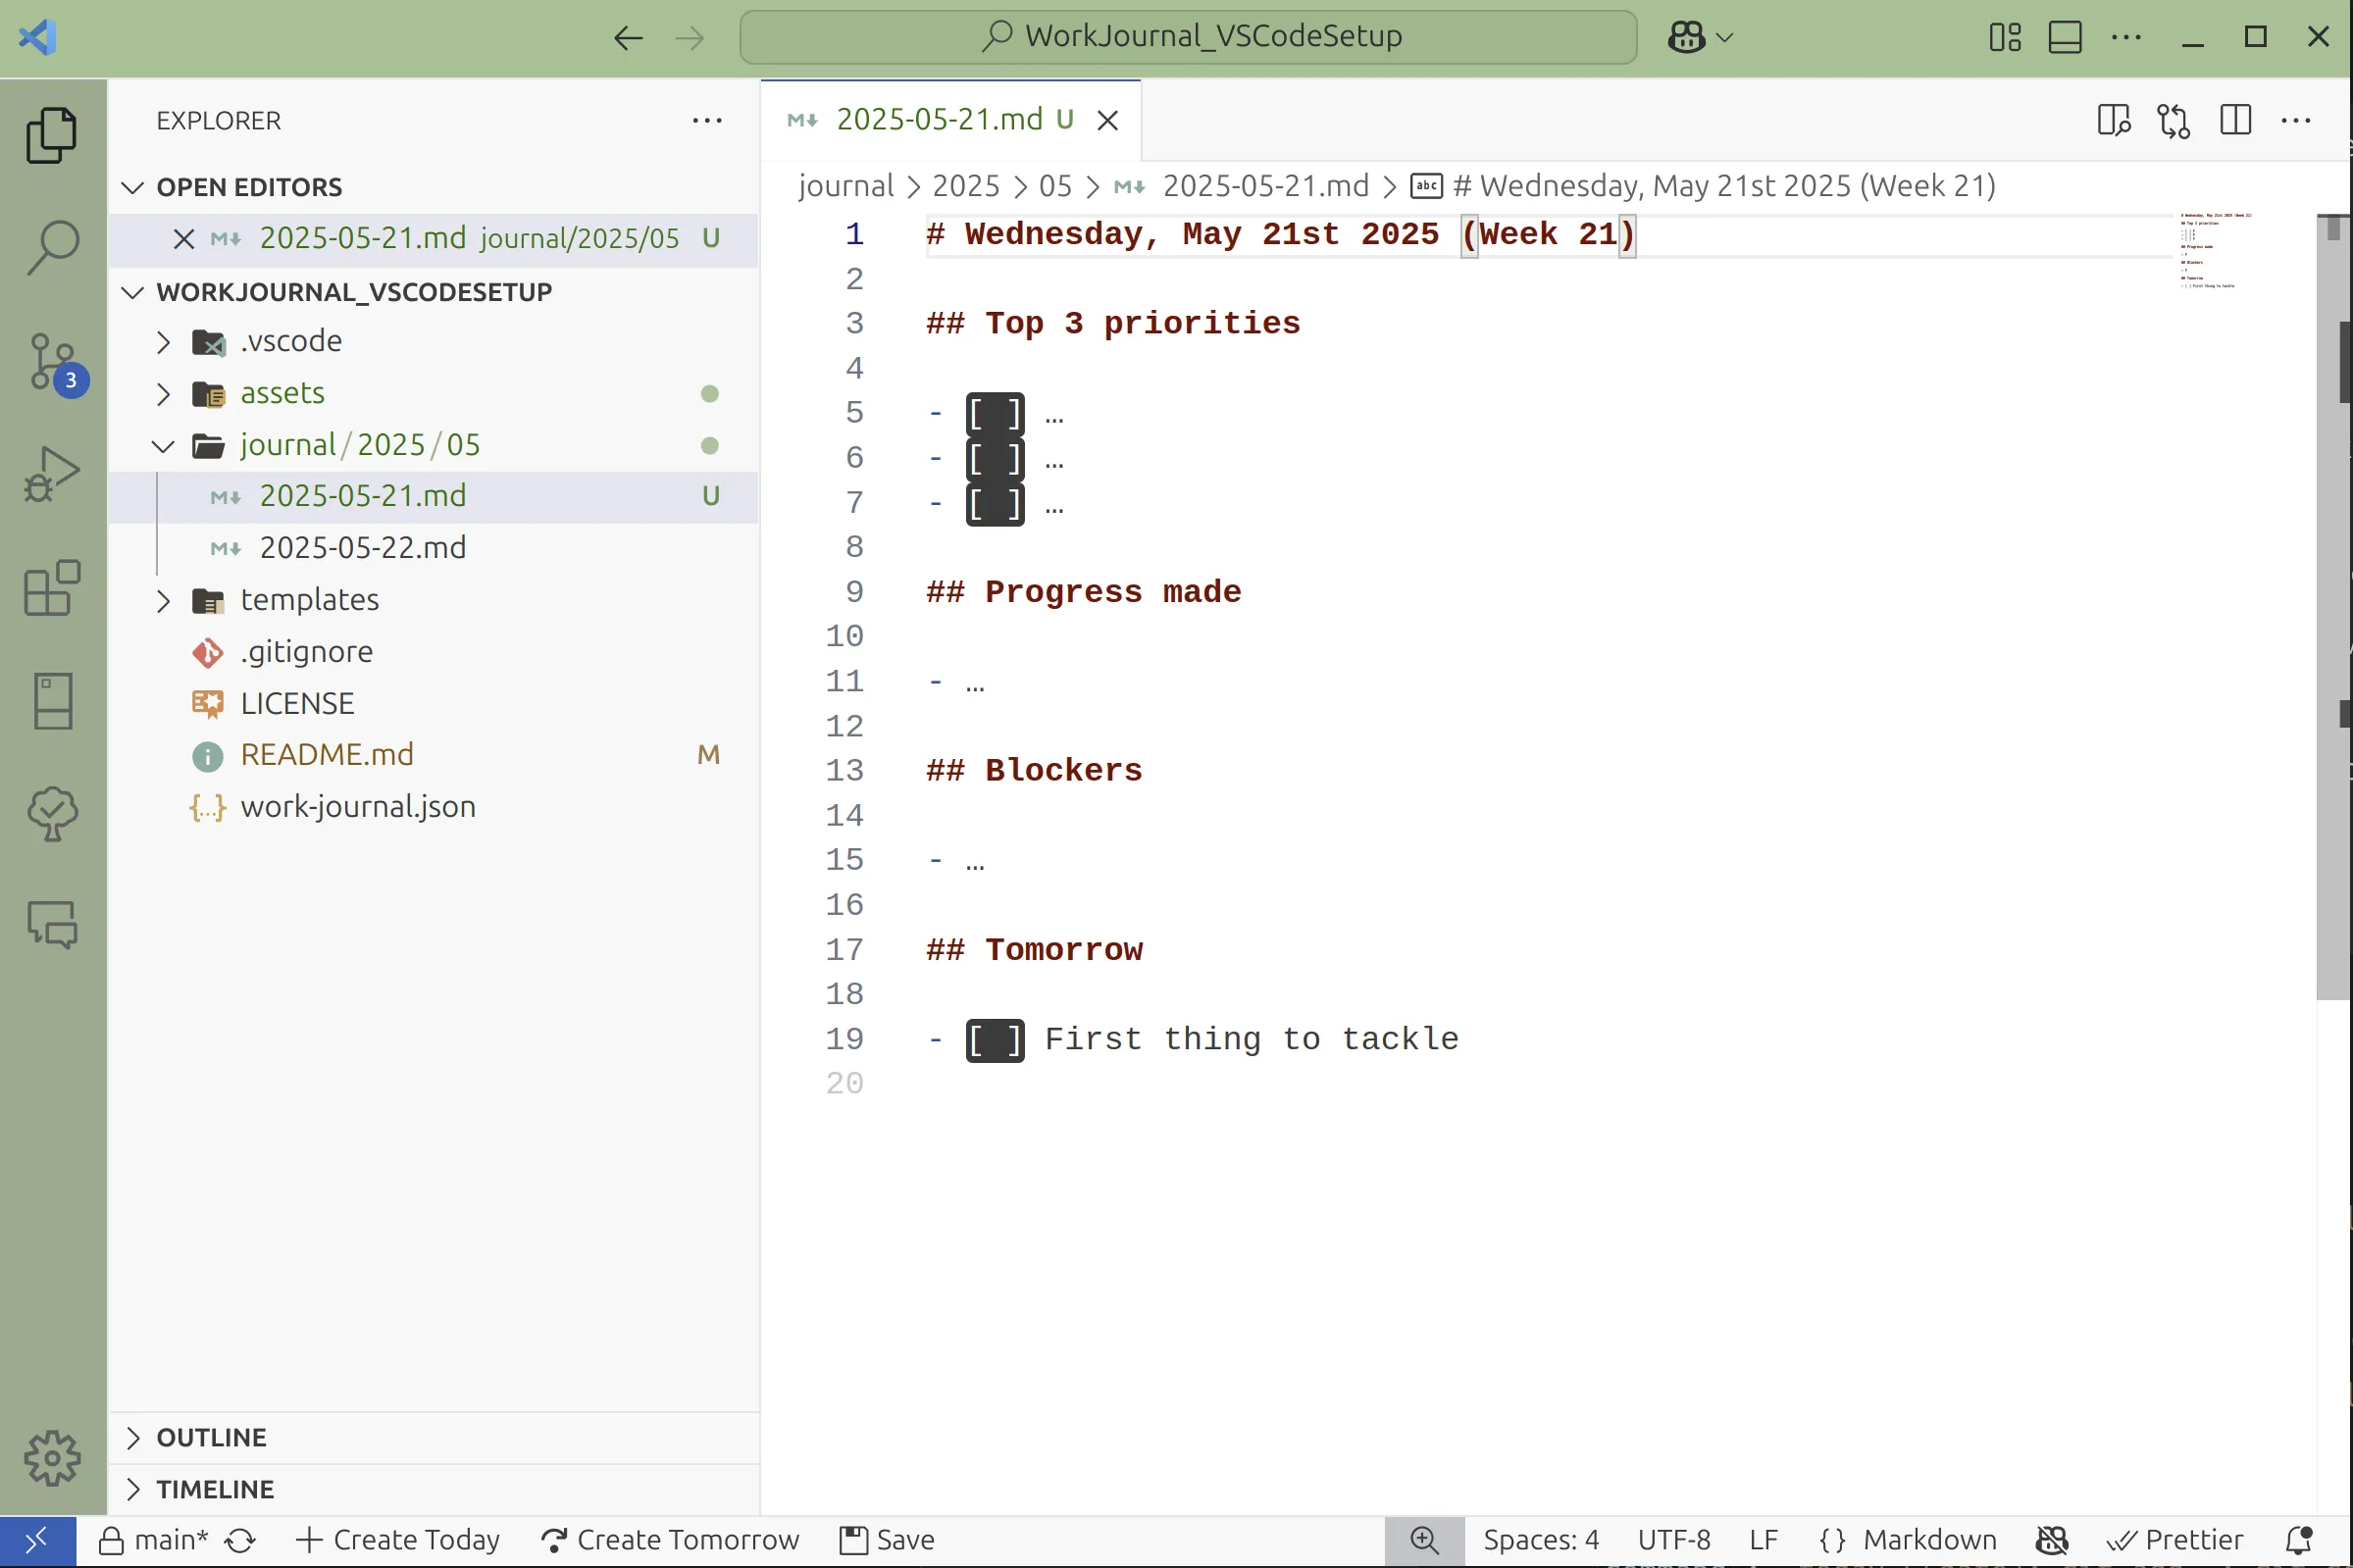Viewport: 2353px width, 1568px height.
Task: Open the Explorer view in activity bar
Action: coord(52,134)
